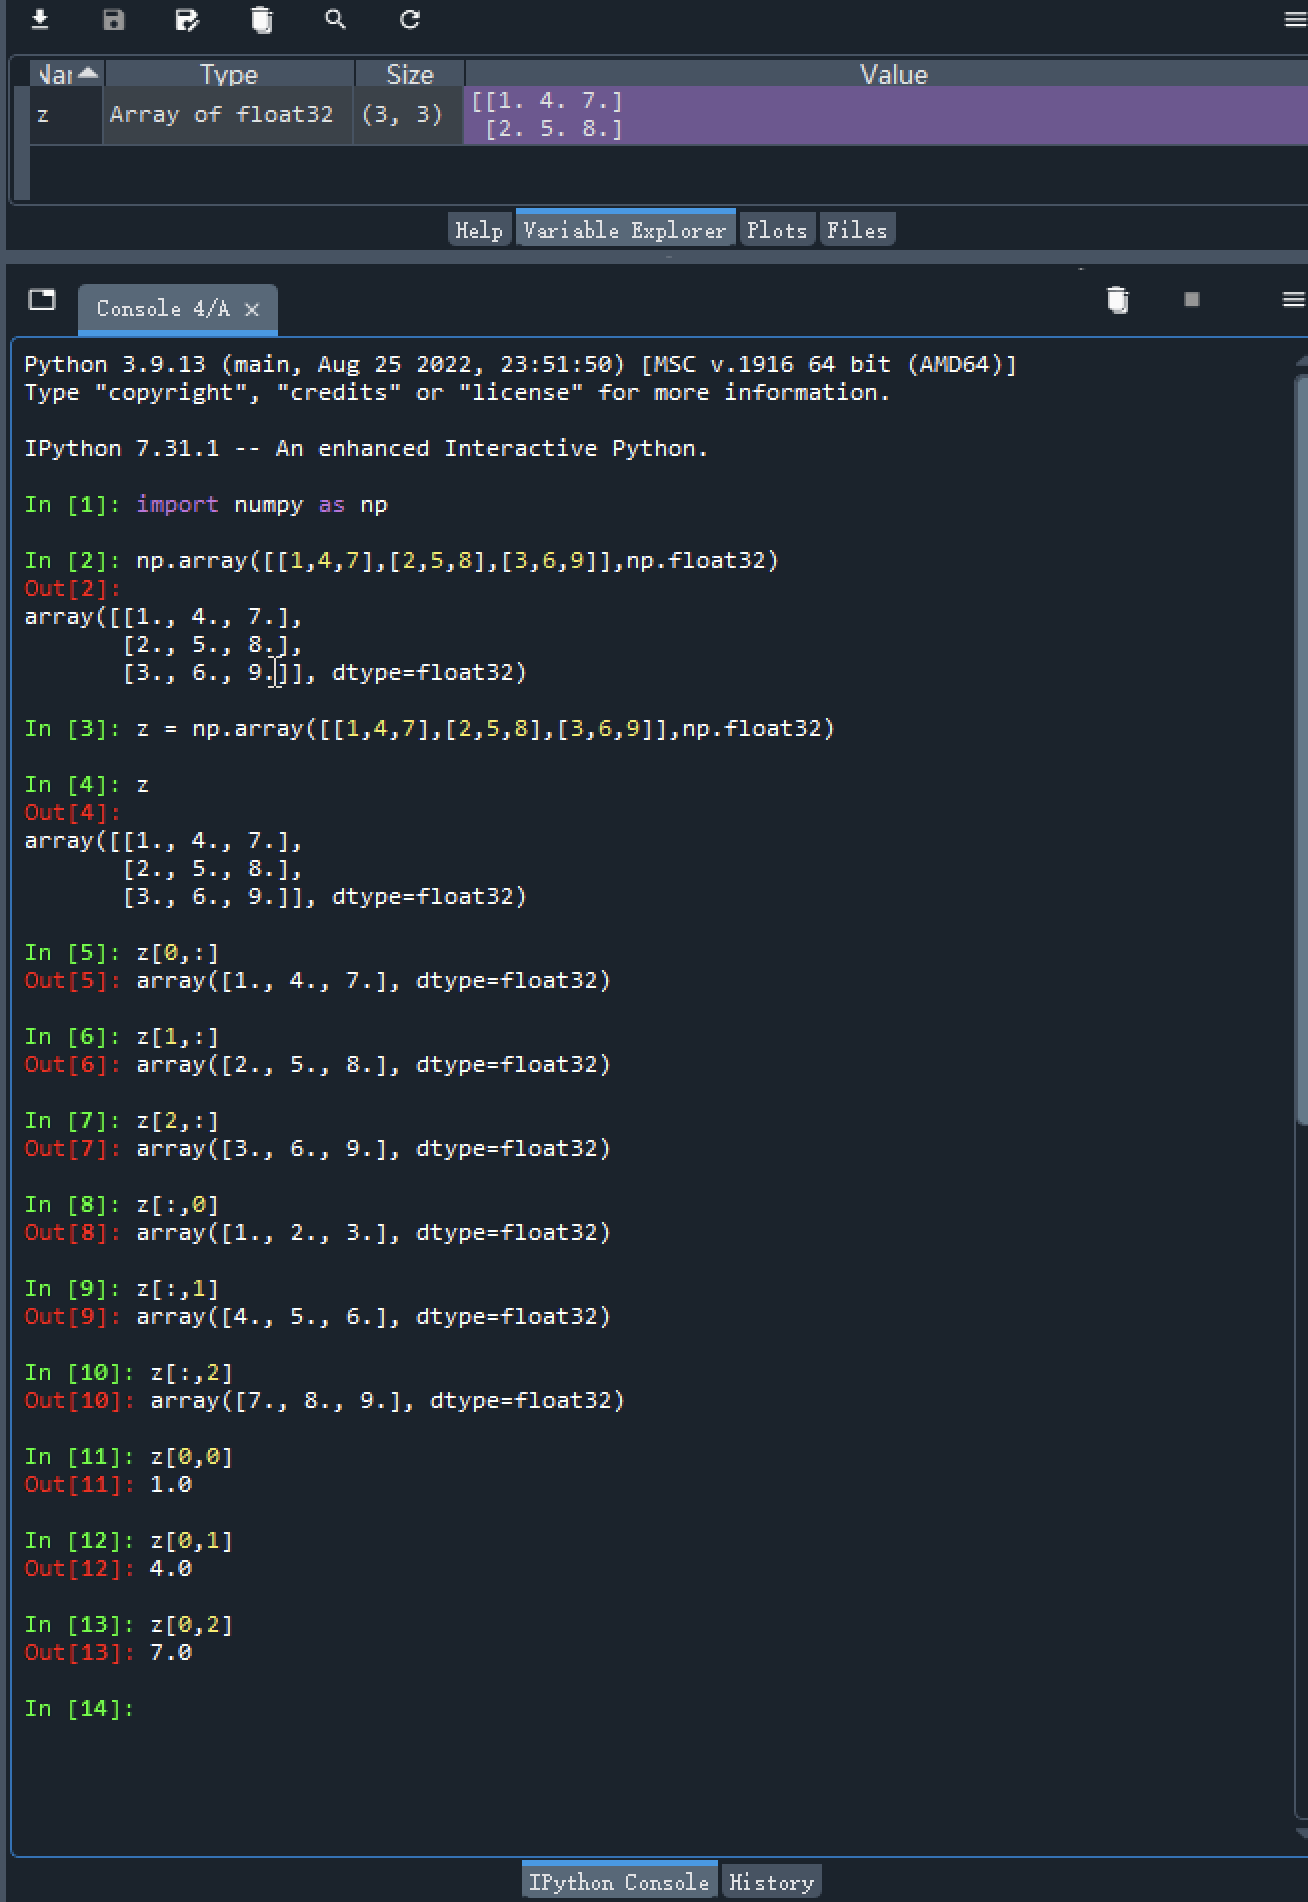1308x1902 pixels.
Task: Click the Out[11] value 1.0
Action: 171,1484
